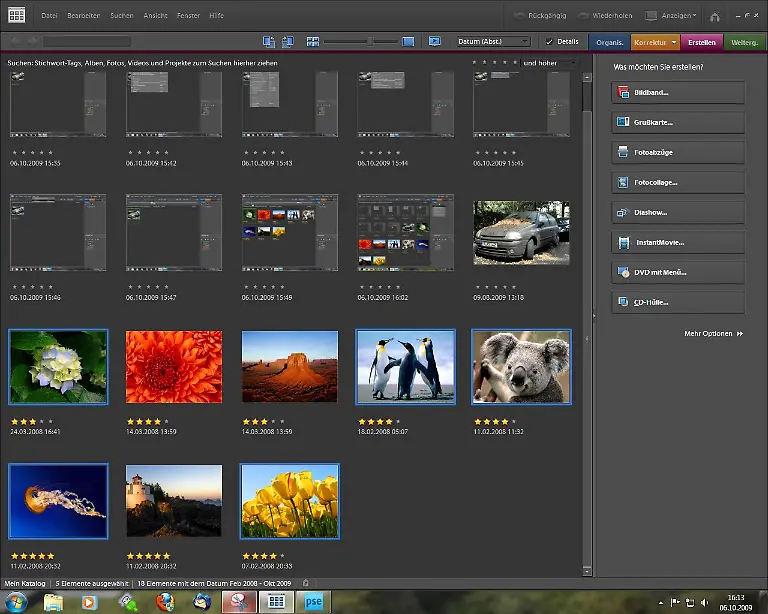Image resolution: width=768 pixels, height=614 pixels.
Task: Click the Organizer grid icon at top left
Action: pos(17,16)
